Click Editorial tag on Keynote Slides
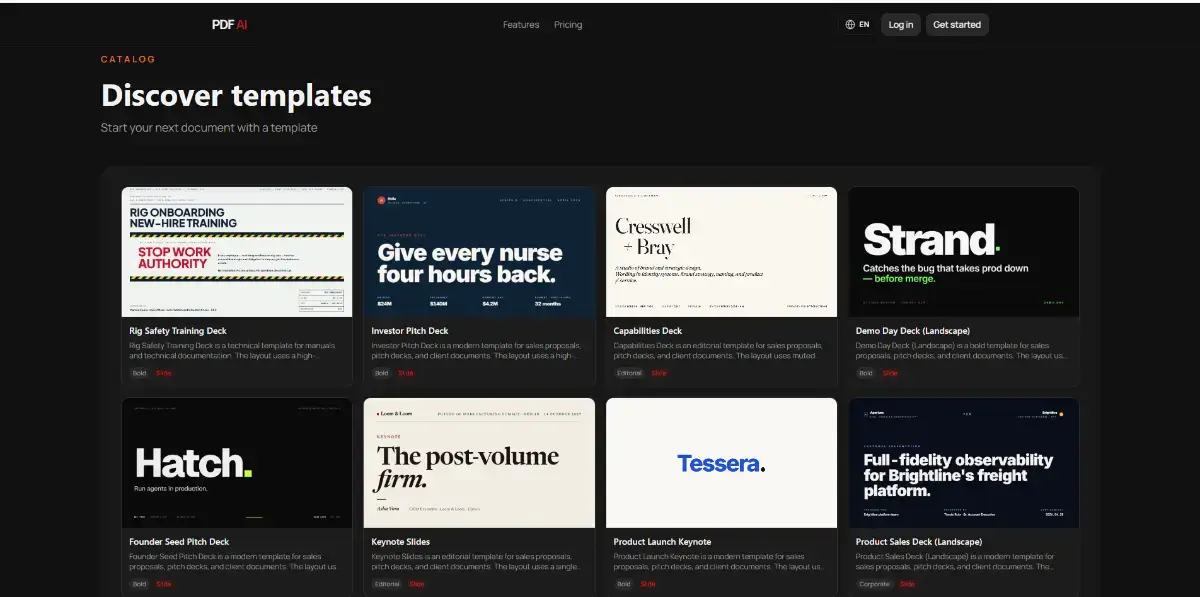 click(x=387, y=584)
